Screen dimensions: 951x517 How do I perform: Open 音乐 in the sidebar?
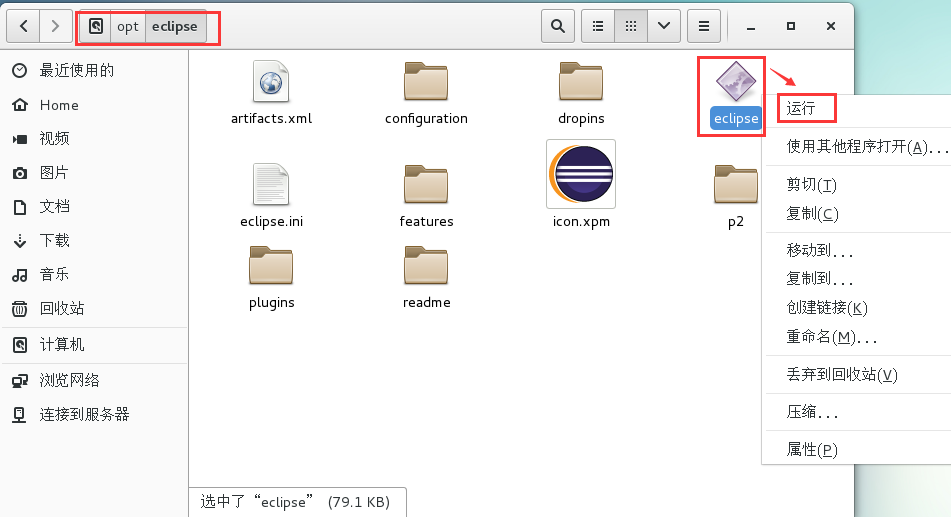pyautogui.click(x=94, y=274)
